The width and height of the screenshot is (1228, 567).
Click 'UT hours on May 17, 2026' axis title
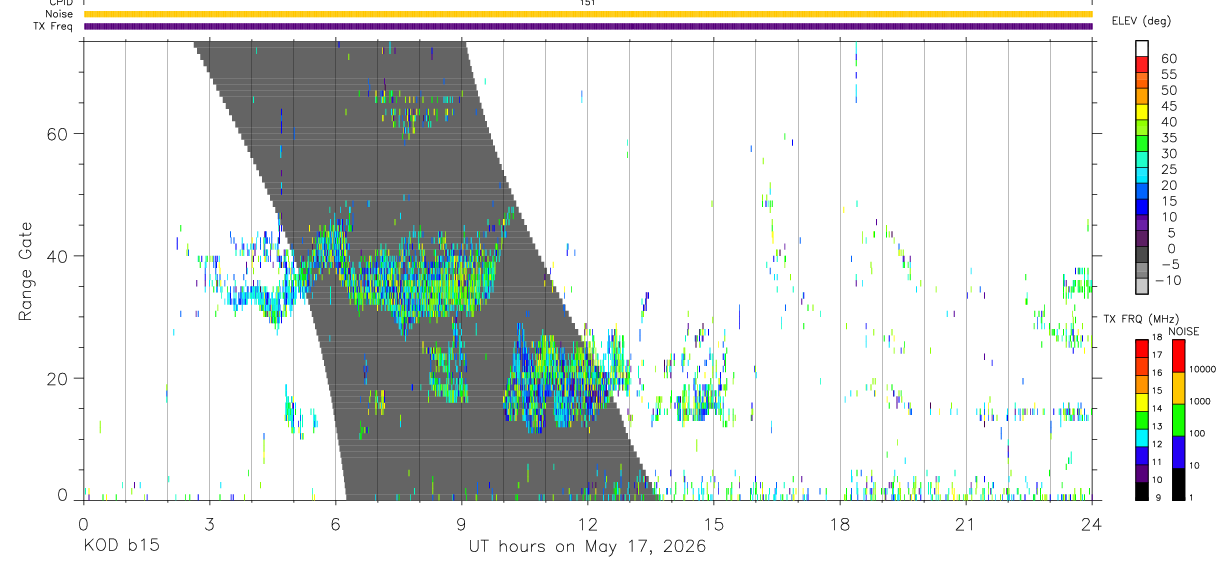588,547
